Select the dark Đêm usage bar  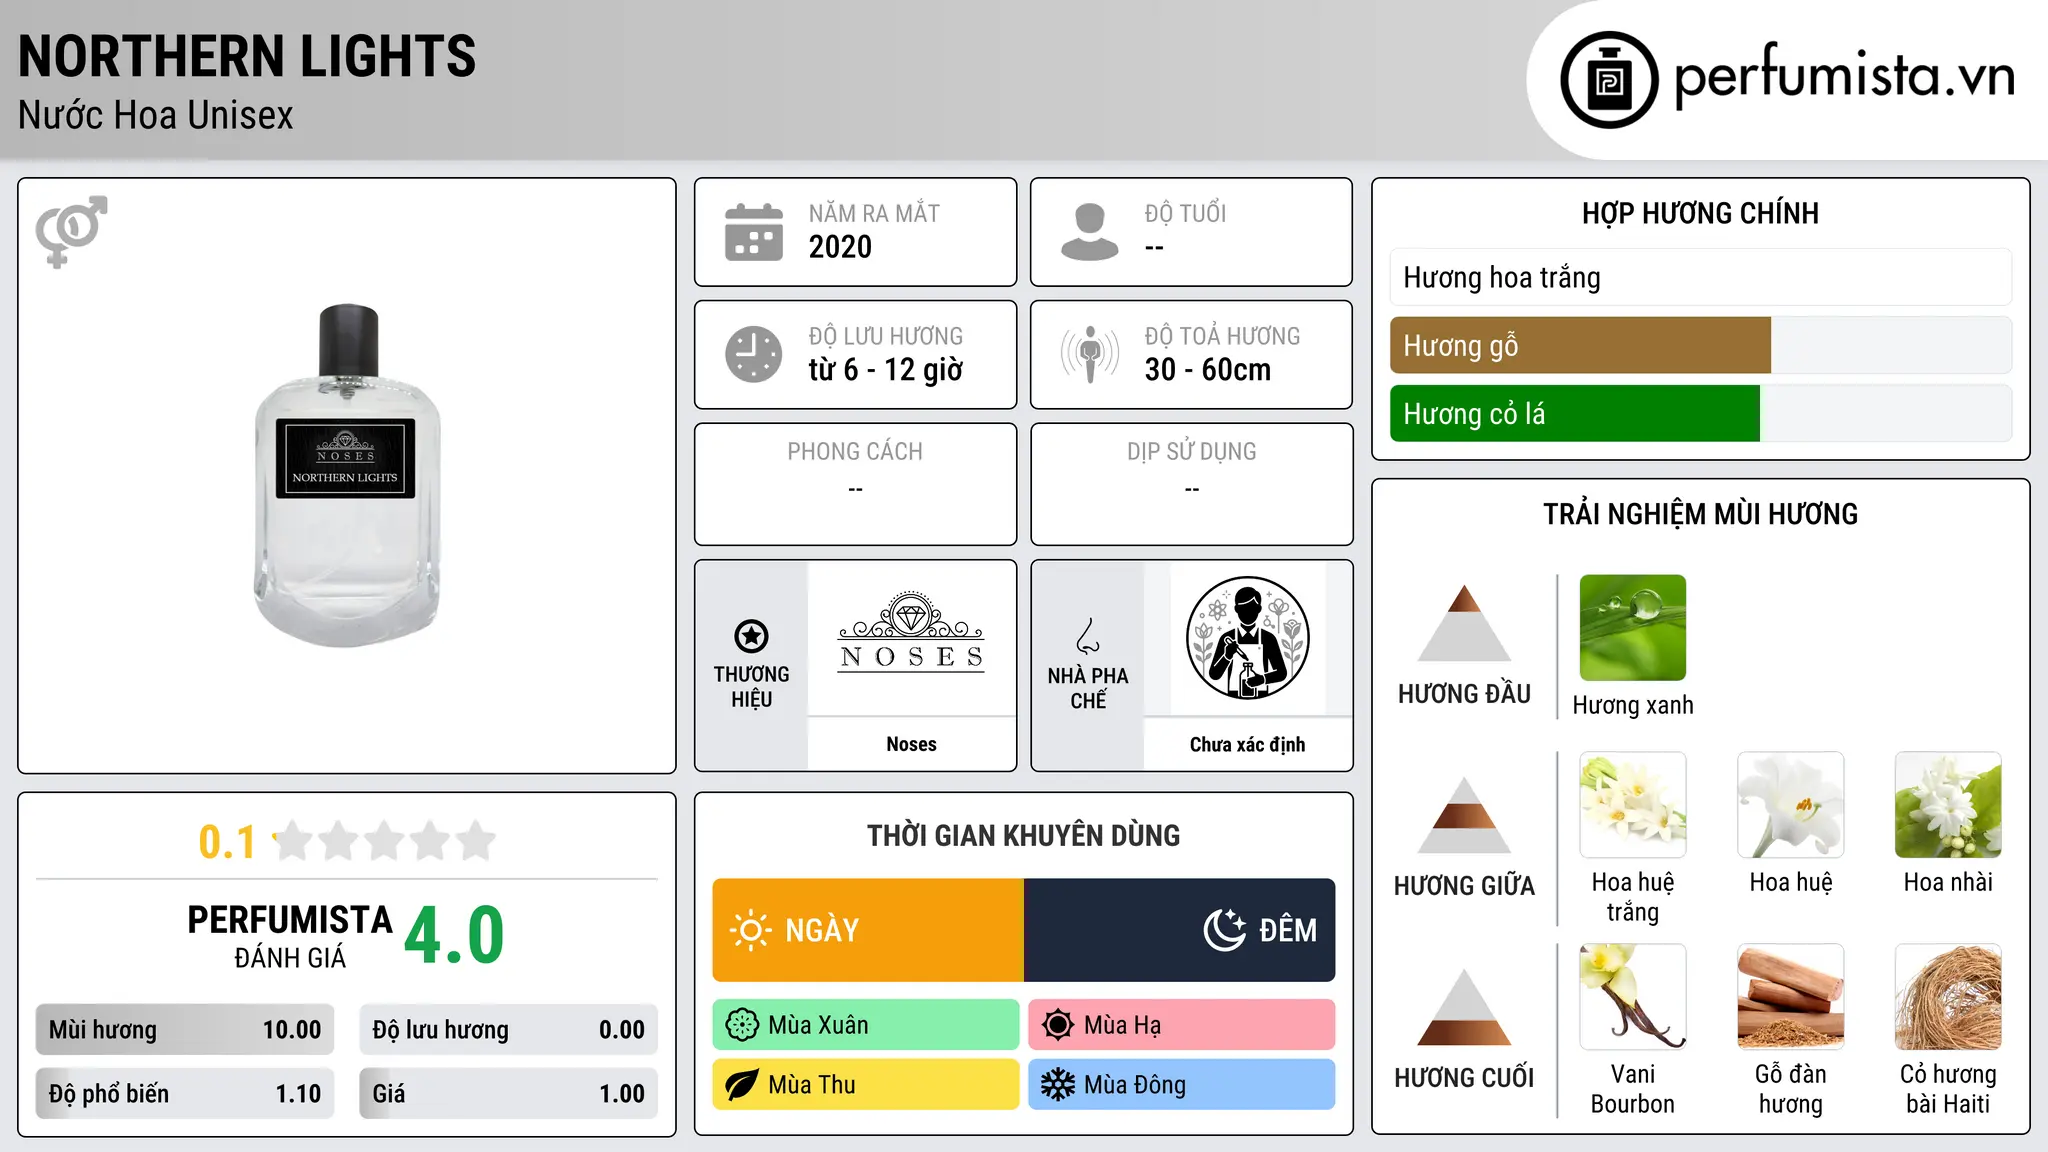pos(1180,930)
